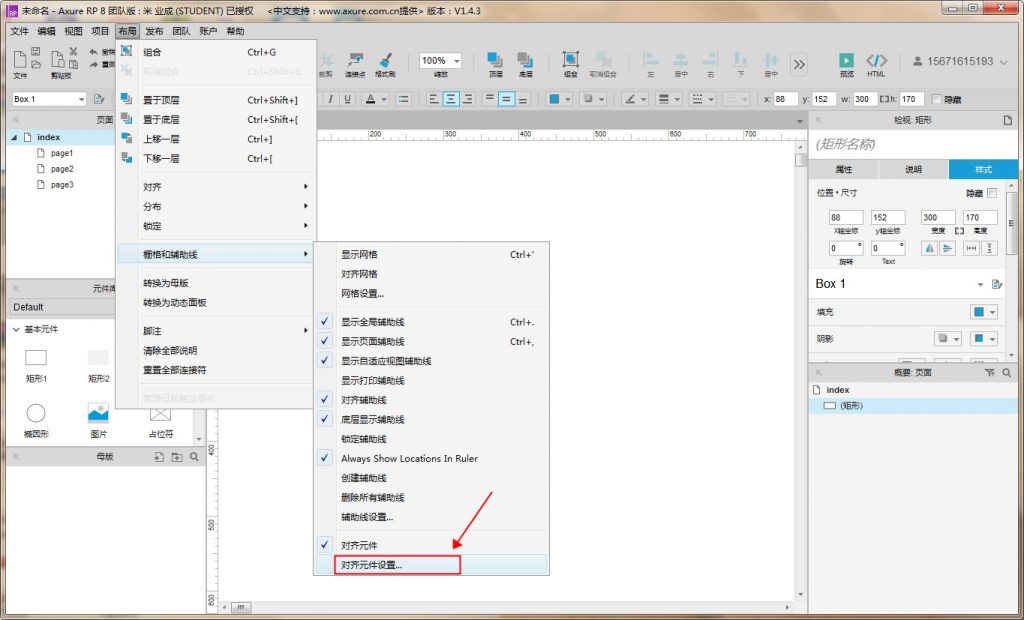Viewport: 1024px width, 620px height.
Task: Uncheck 对齐元件 snap option
Action: pos(359,545)
